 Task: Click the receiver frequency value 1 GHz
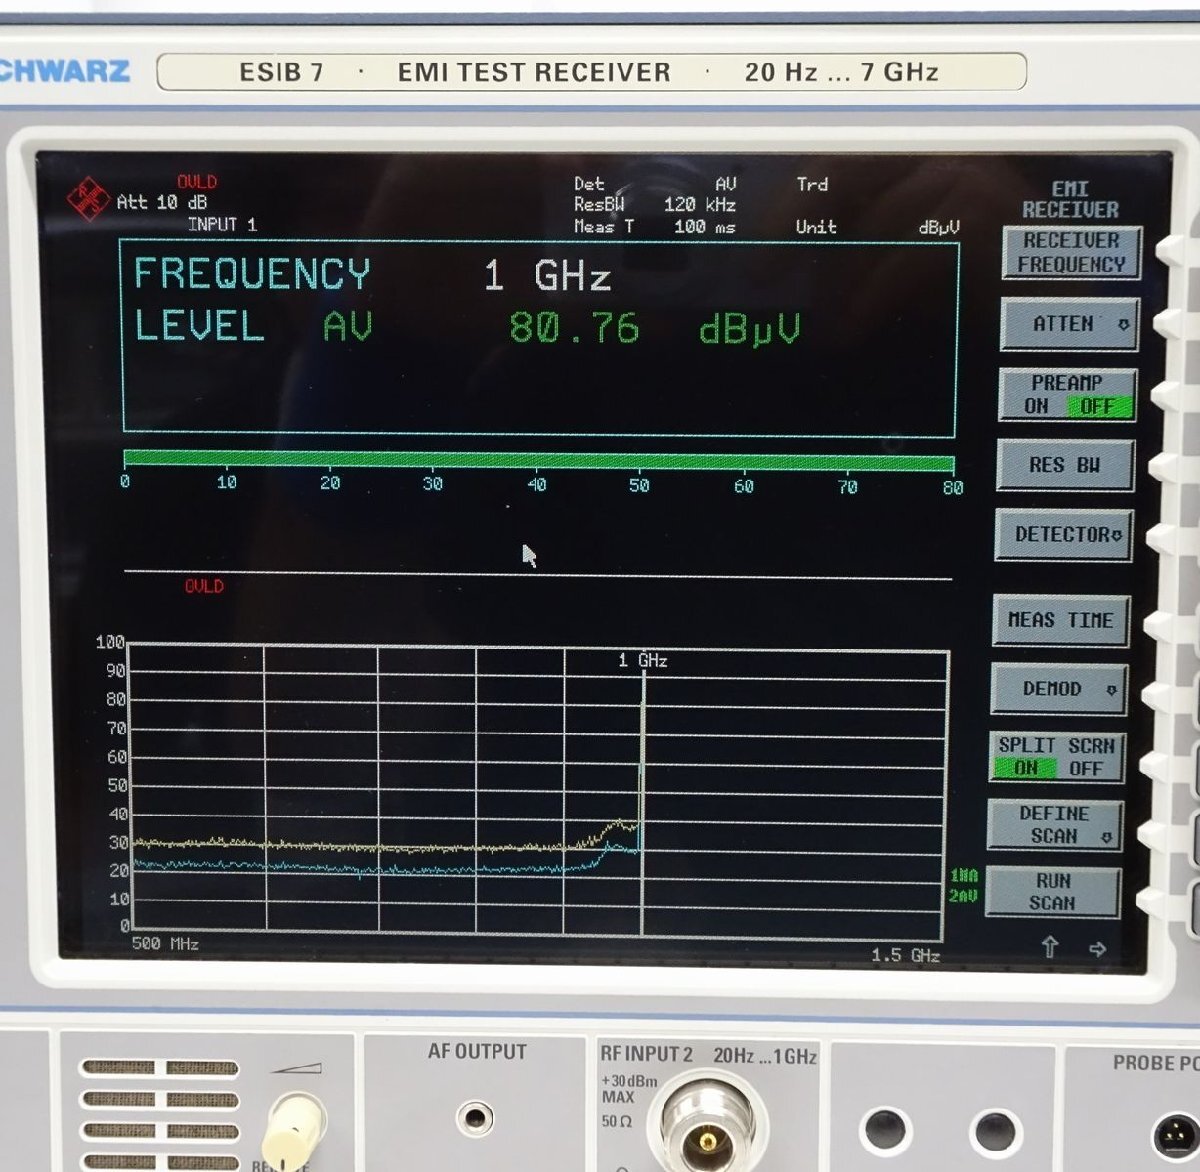point(547,276)
